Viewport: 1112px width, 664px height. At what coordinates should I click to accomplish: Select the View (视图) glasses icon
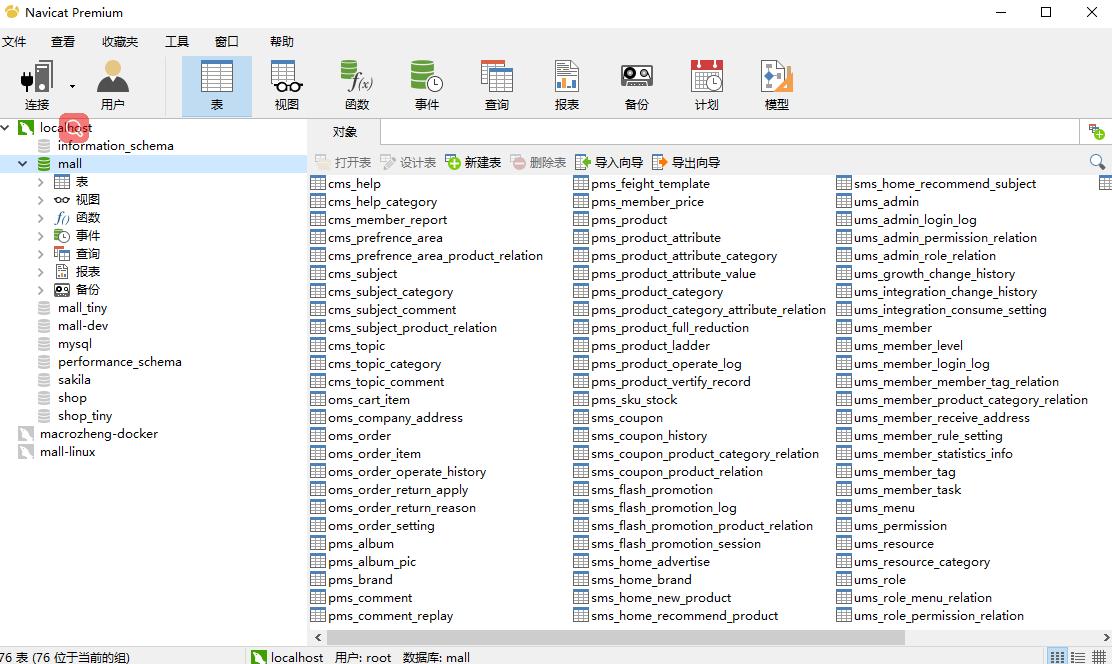pyautogui.click(x=286, y=79)
